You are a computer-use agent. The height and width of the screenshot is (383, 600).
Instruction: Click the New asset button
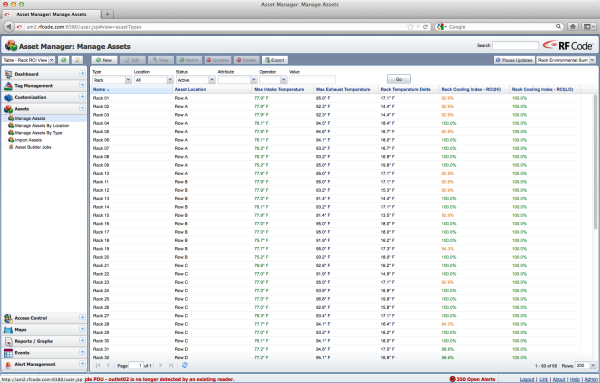pyautogui.click(x=104, y=60)
